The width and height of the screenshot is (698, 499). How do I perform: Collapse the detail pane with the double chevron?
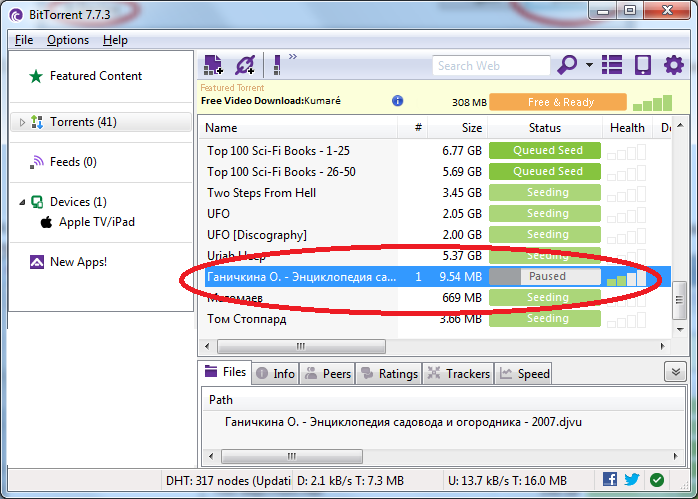(675, 372)
